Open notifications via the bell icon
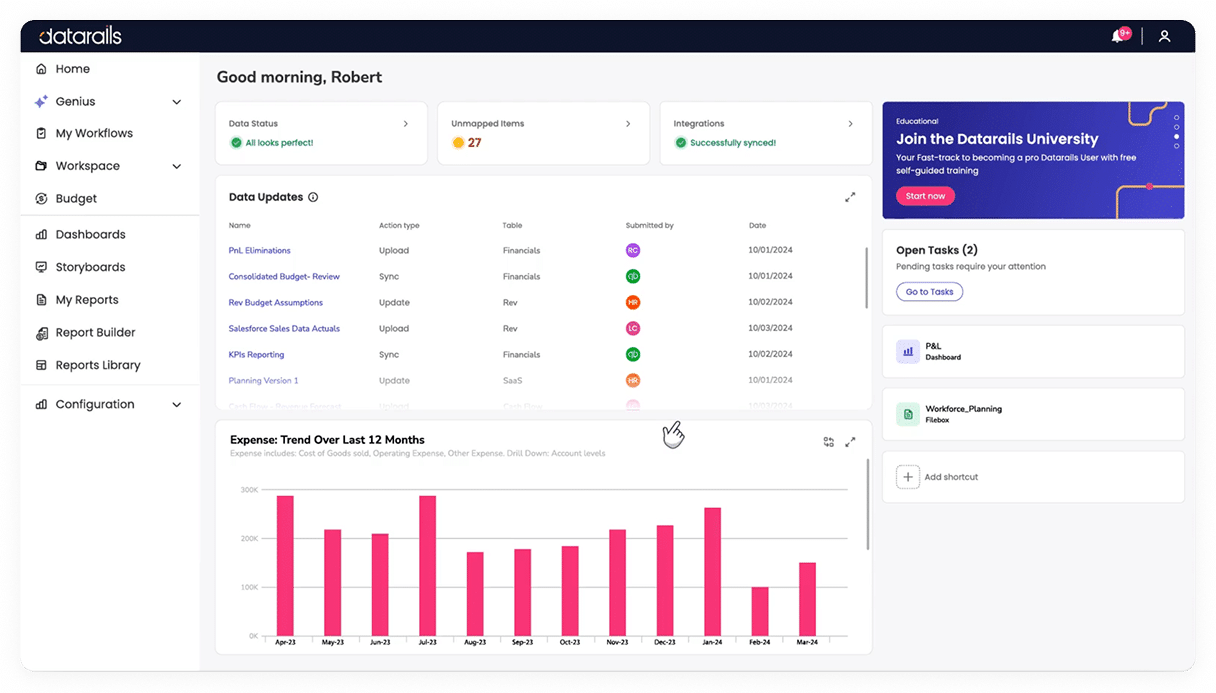This screenshot has width=1216, height=693. tap(1117, 35)
